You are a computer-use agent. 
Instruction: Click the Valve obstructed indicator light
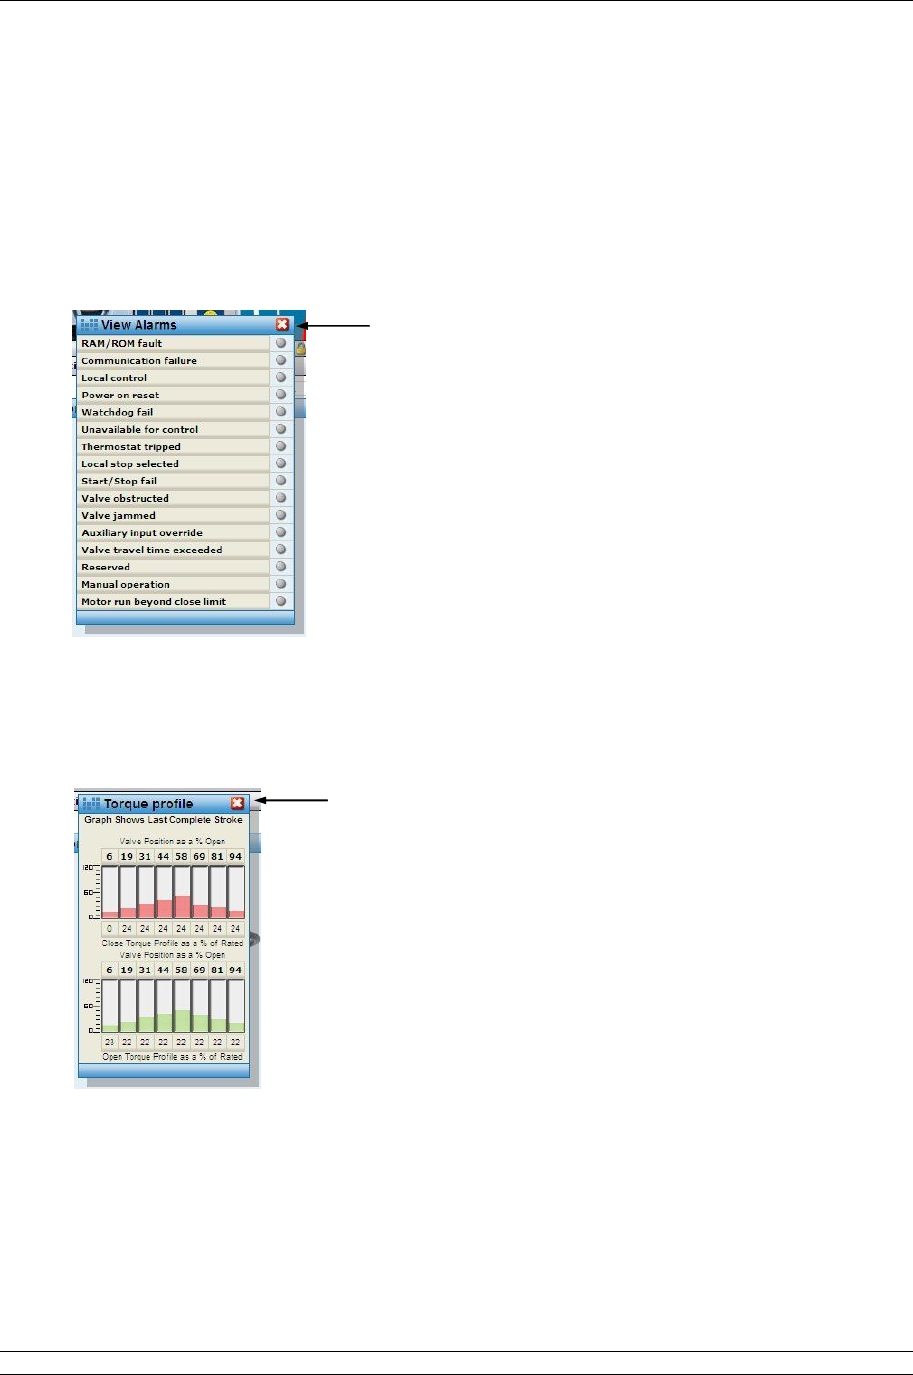(x=281, y=497)
